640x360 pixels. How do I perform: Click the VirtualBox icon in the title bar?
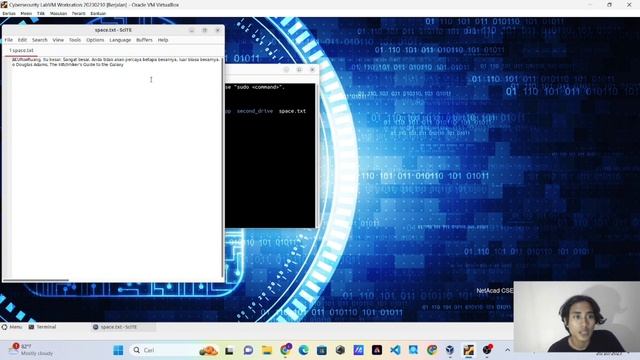point(4,4)
